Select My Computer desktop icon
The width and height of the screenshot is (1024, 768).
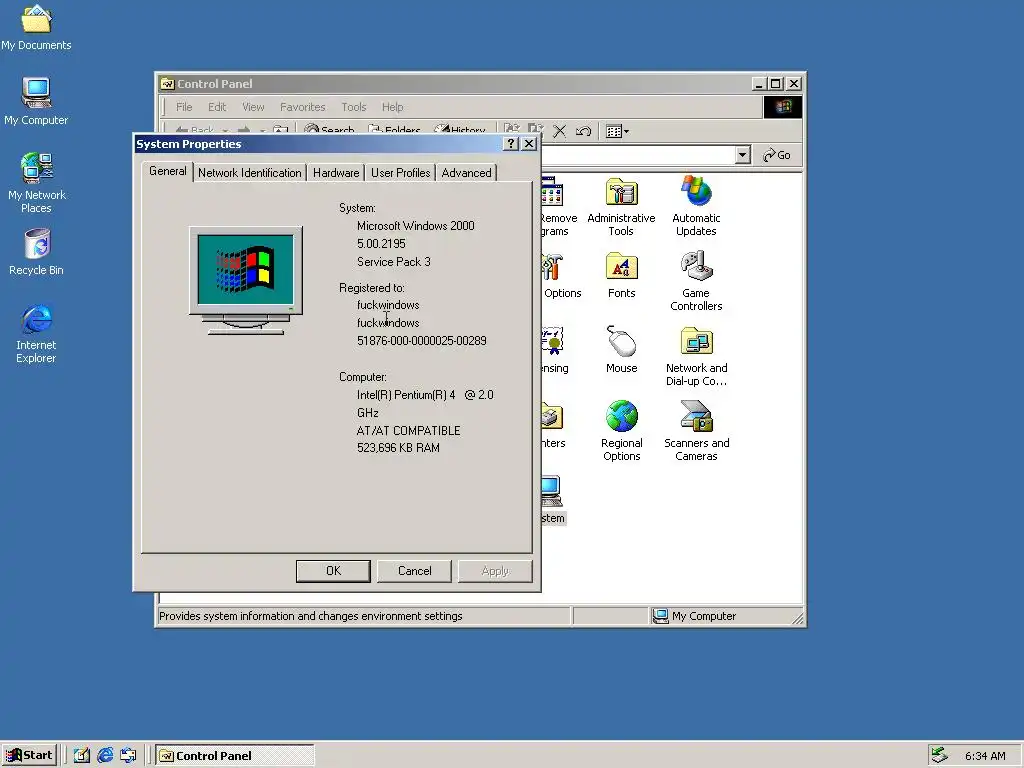(x=36, y=101)
